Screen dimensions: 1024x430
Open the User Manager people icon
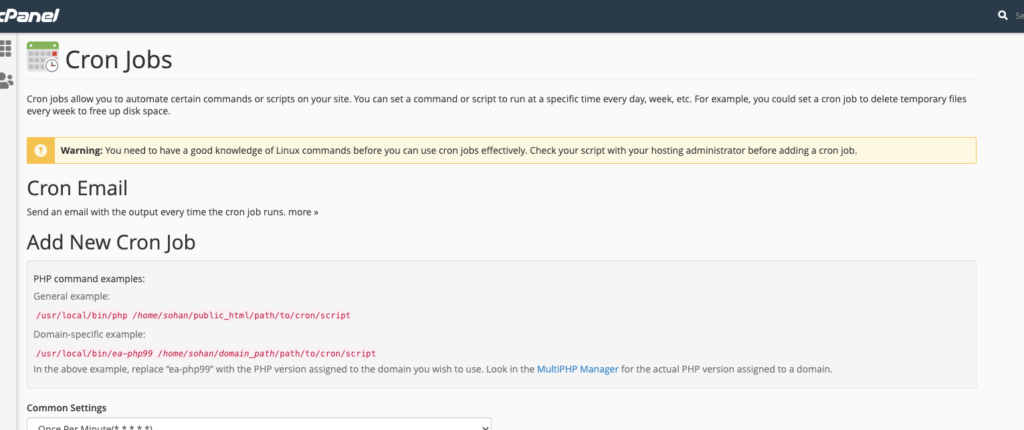pyautogui.click(x=6, y=80)
